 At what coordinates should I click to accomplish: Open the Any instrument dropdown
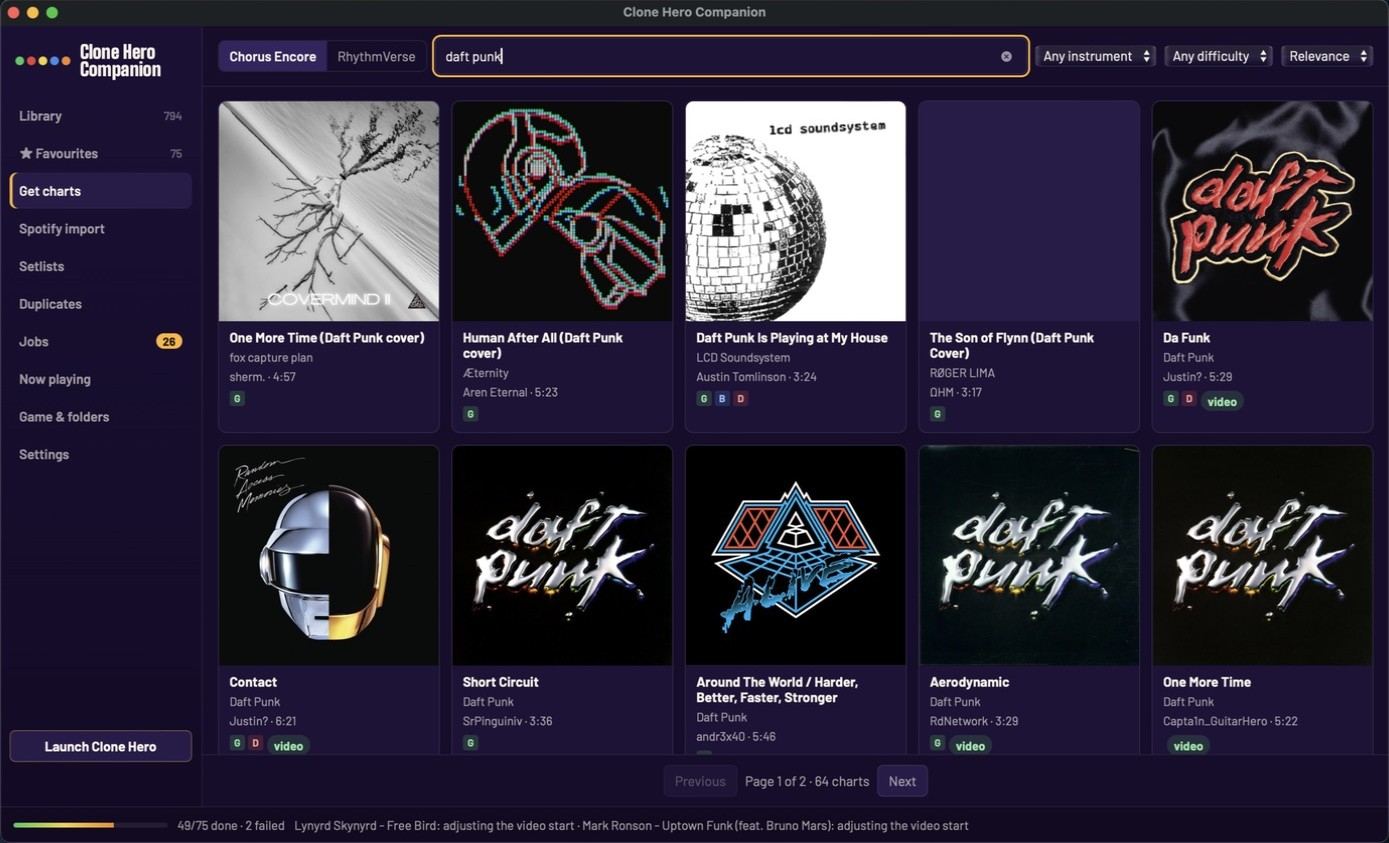point(1096,56)
